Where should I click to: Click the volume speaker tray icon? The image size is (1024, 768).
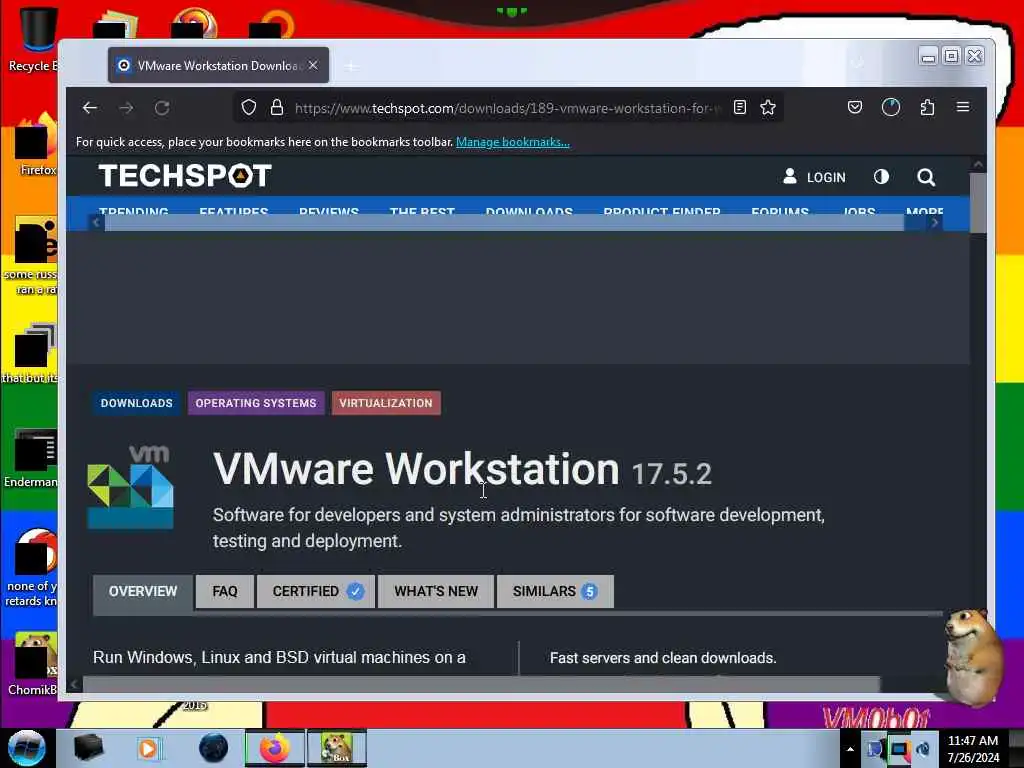pyautogui.click(x=923, y=749)
